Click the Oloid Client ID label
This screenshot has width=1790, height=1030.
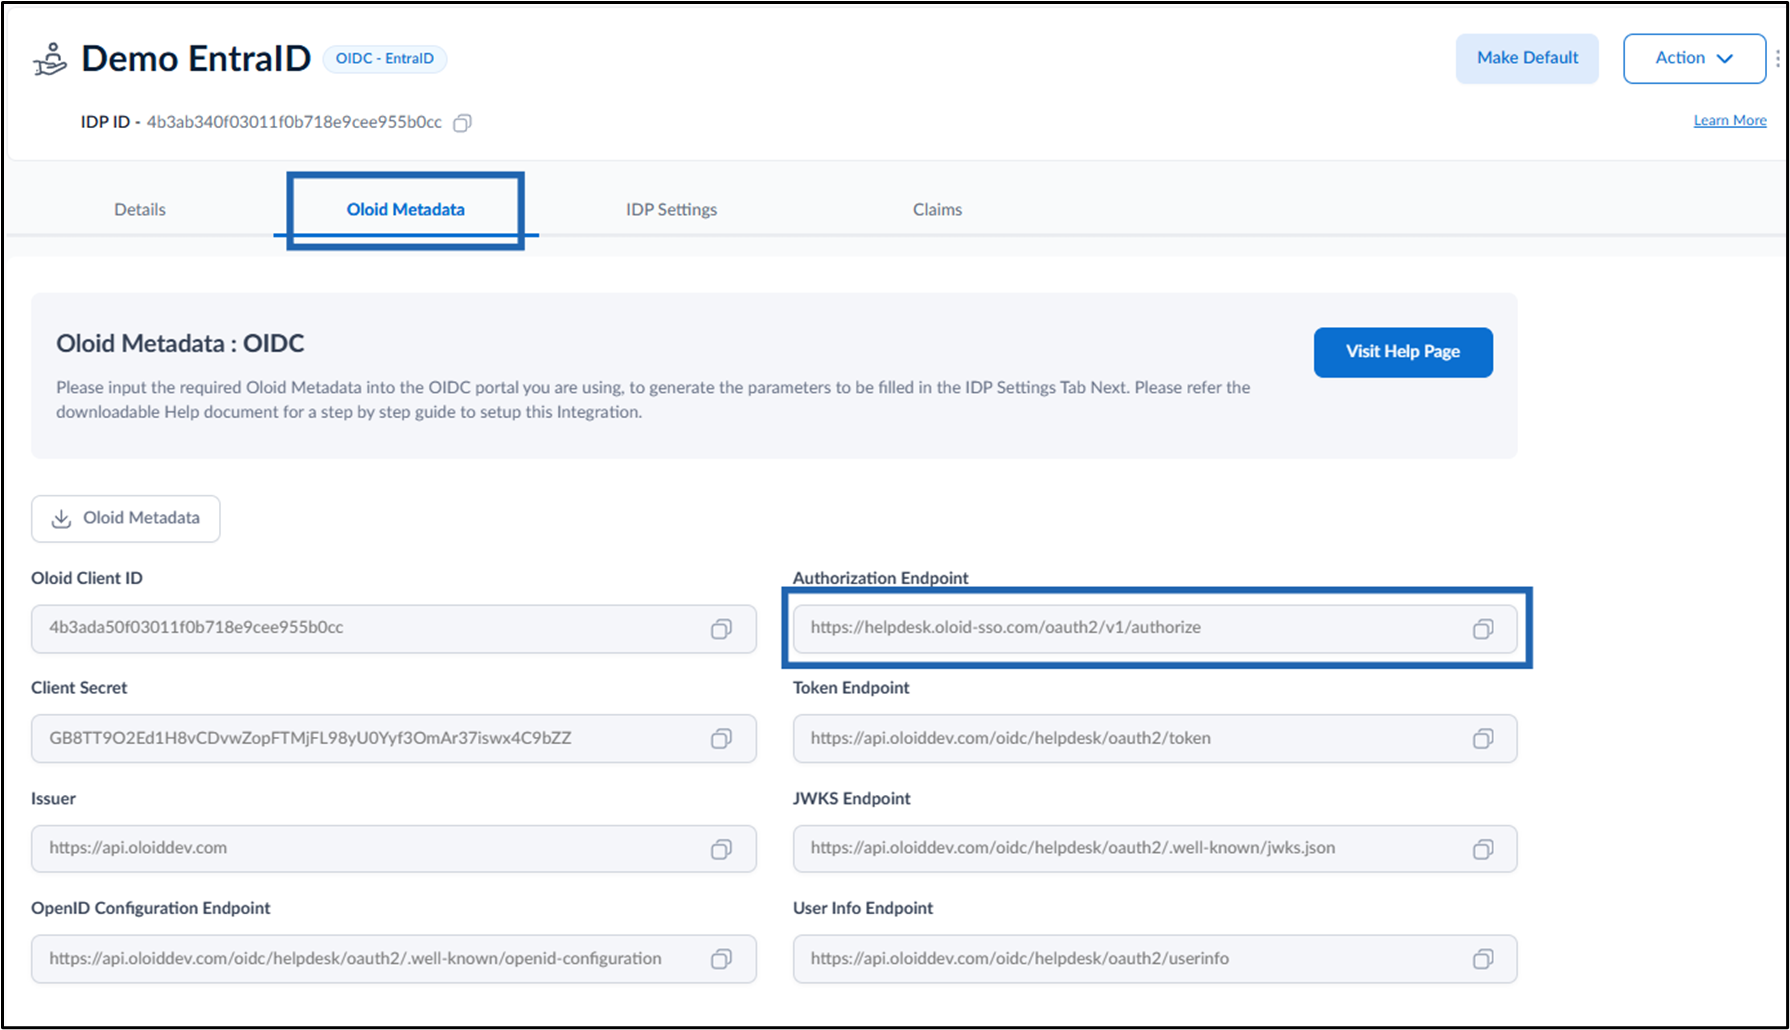click(x=87, y=578)
